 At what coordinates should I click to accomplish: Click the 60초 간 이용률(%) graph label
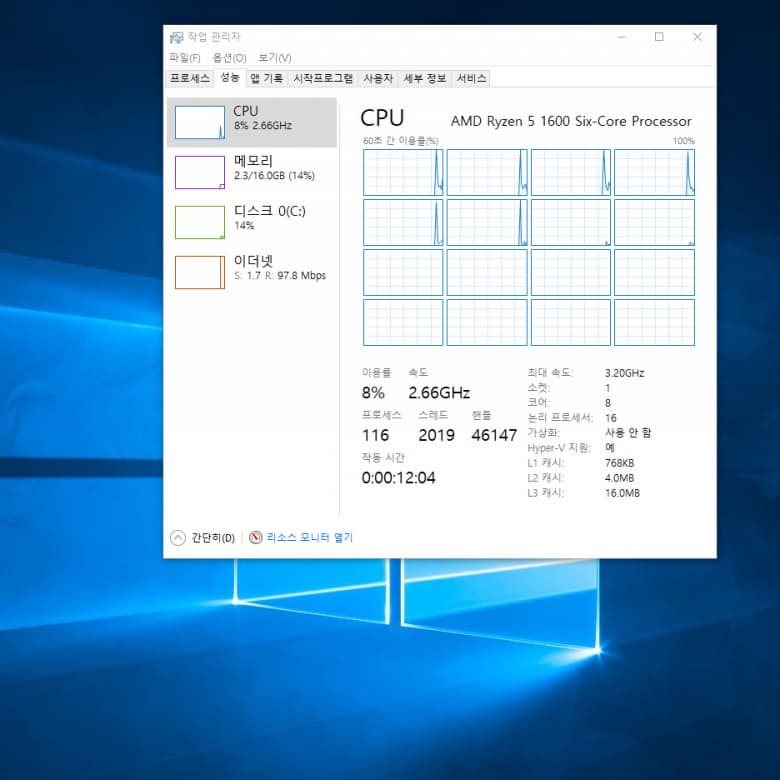tap(400, 141)
